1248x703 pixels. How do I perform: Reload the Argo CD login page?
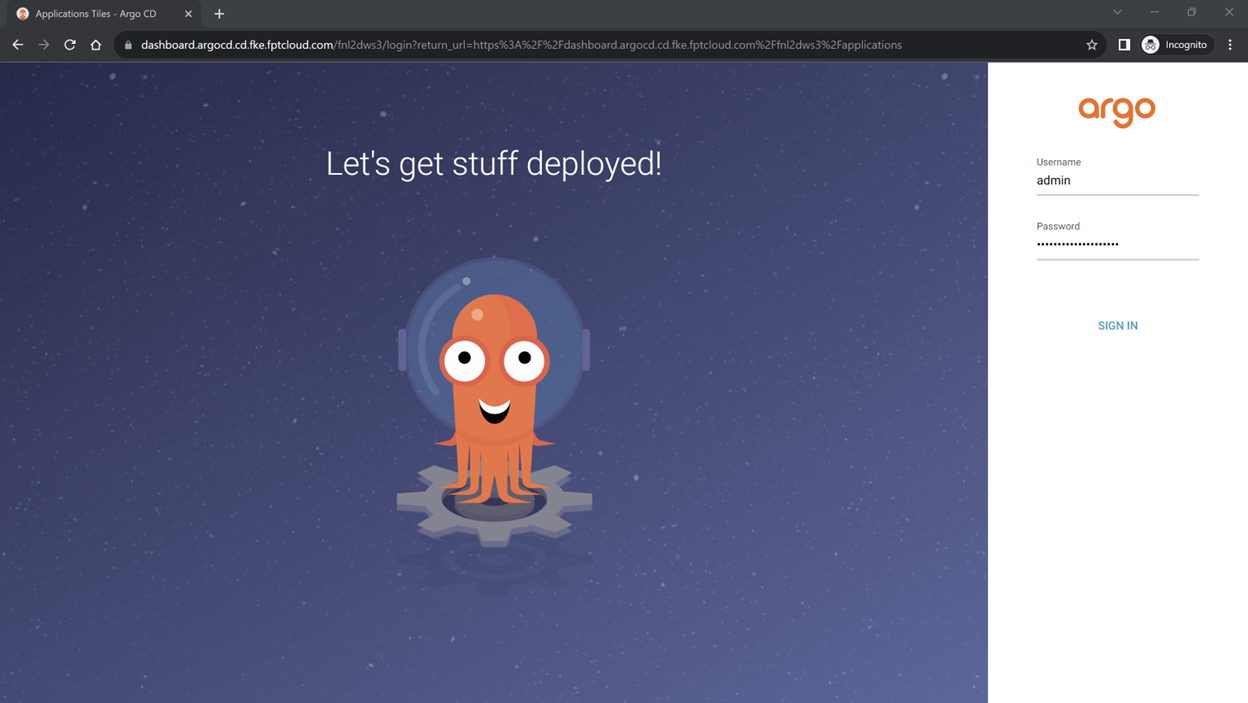point(70,45)
